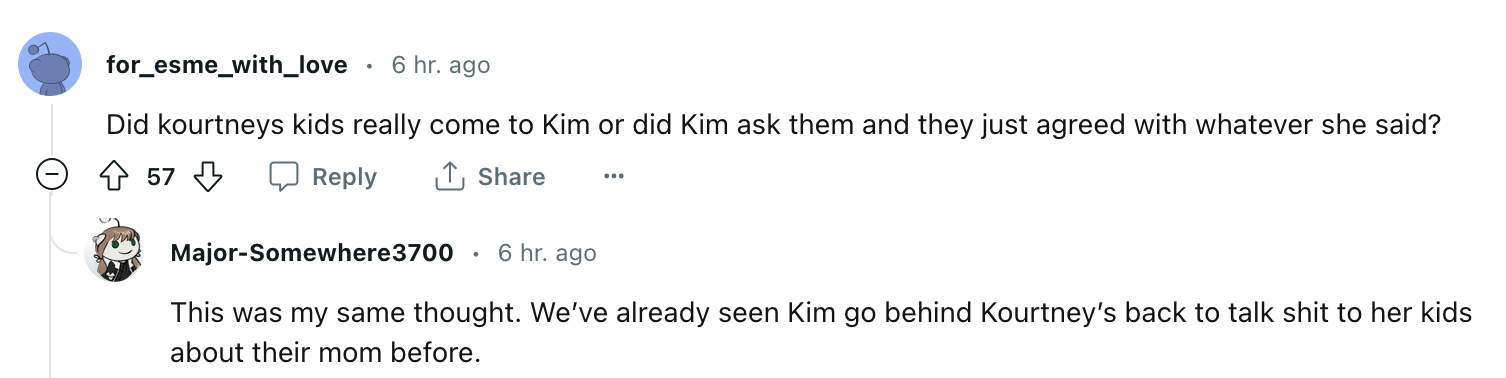Open the Major-Somewhere3700 username link
Image resolution: width=1506 pixels, height=378 pixels.
point(312,253)
